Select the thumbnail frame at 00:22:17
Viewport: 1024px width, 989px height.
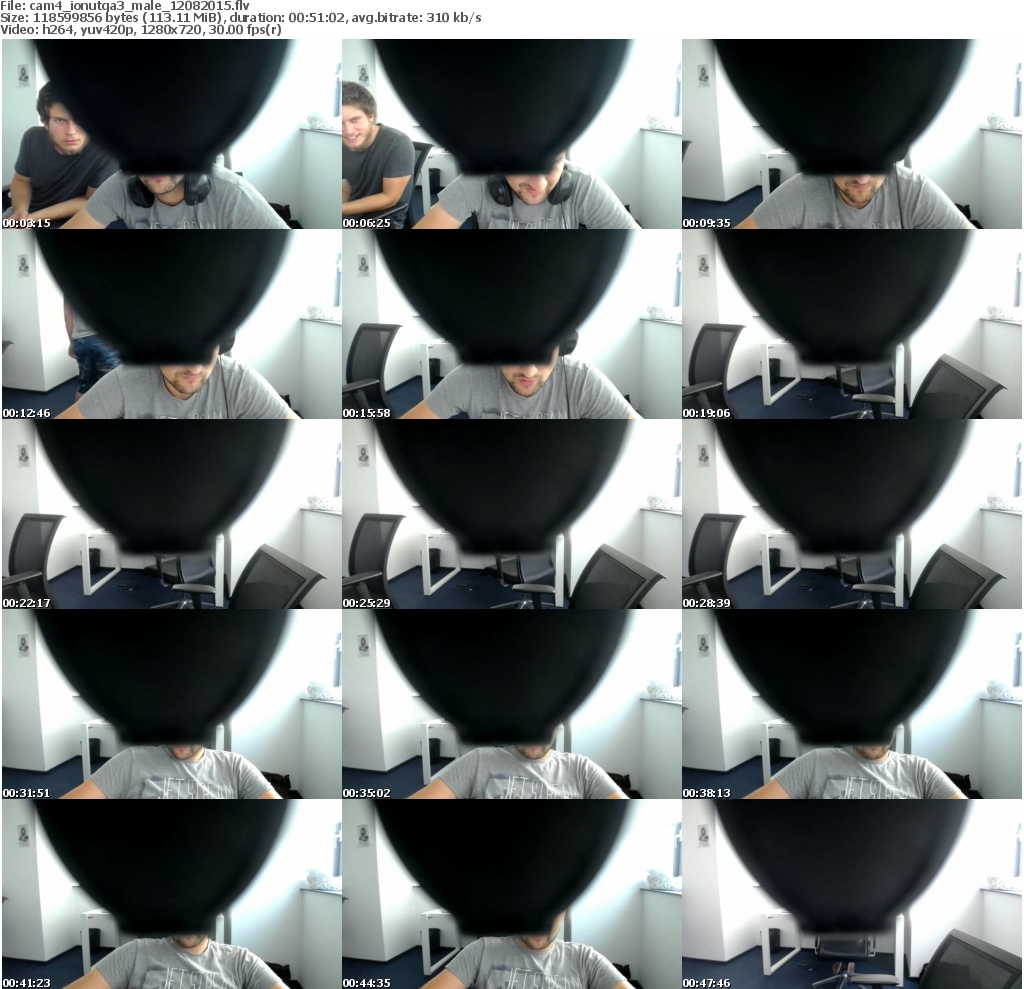tap(172, 514)
